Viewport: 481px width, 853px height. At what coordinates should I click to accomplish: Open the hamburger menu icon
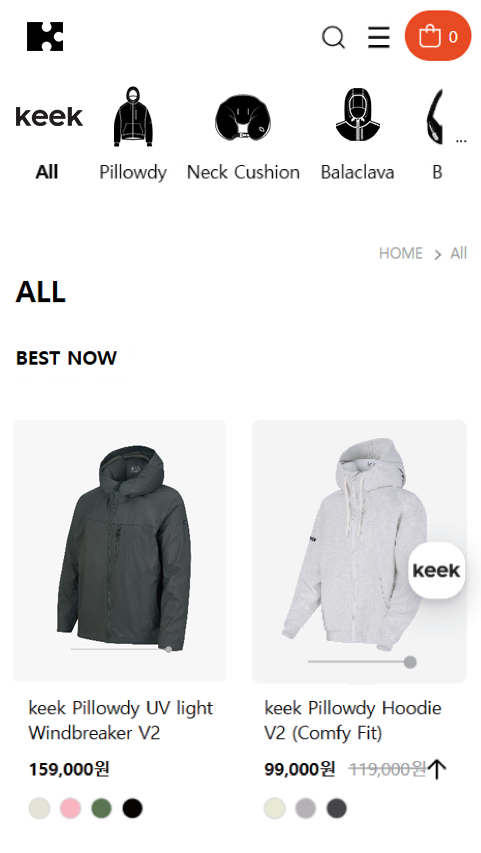coord(379,37)
